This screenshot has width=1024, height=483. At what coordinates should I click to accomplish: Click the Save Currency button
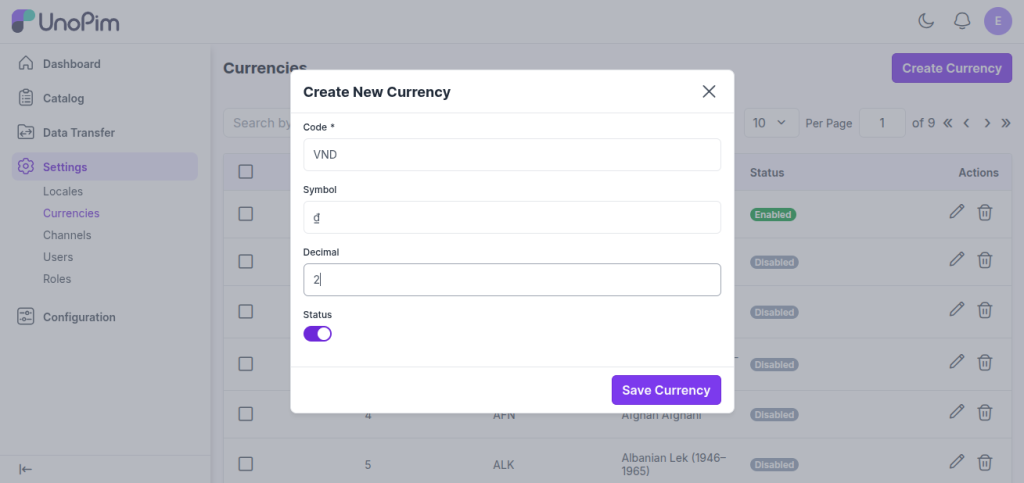[666, 390]
